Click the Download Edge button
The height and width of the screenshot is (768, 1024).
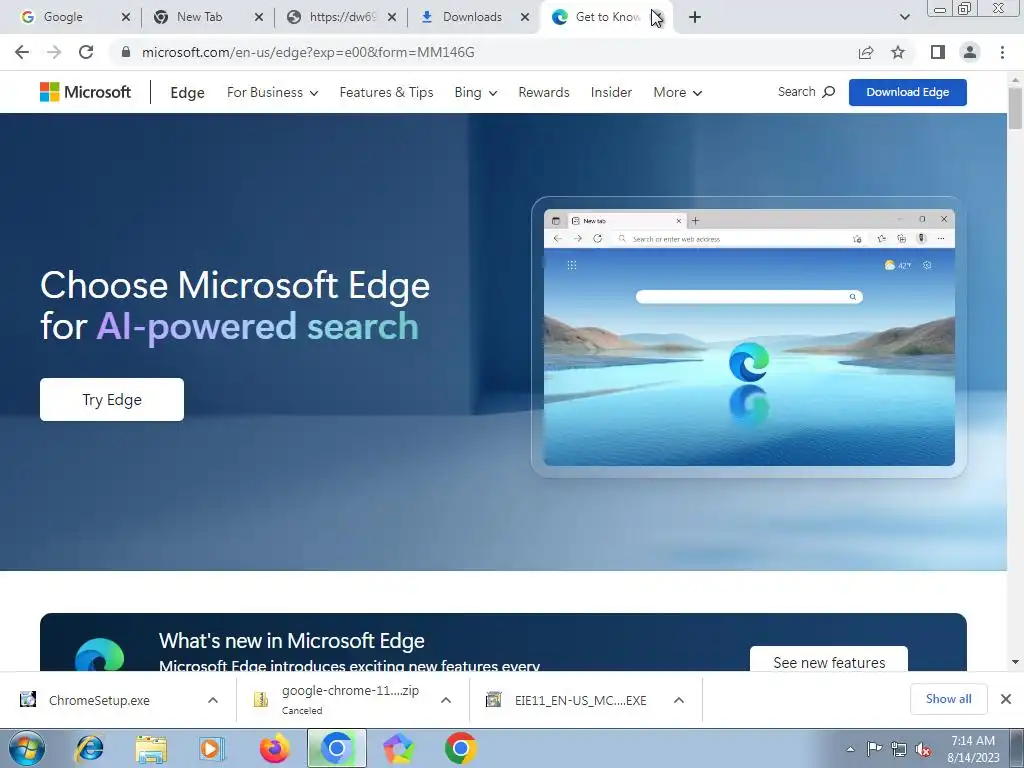click(908, 92)
